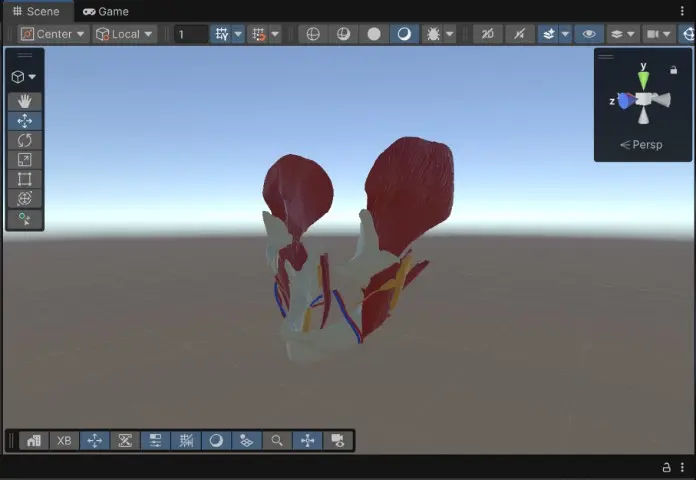Open the overlays layers dropdown

(x=622, y=34)
